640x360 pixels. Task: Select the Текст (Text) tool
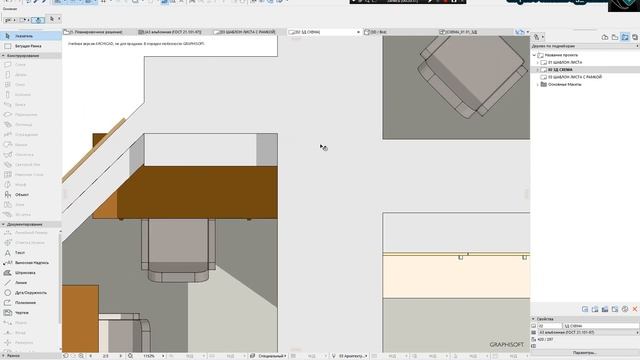point(31,253)
